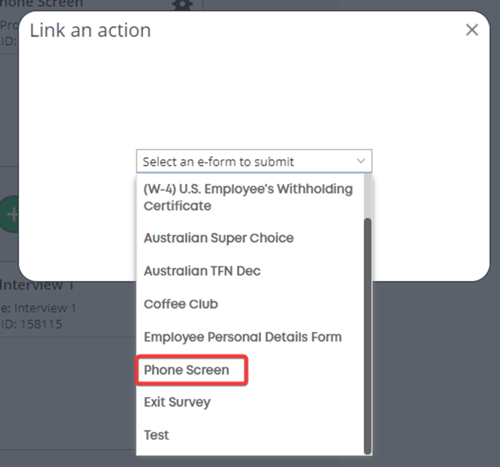Grab the dropdown list scrollbar thumb
This screenshot has height=467, width=500.
tap(368, 336)
